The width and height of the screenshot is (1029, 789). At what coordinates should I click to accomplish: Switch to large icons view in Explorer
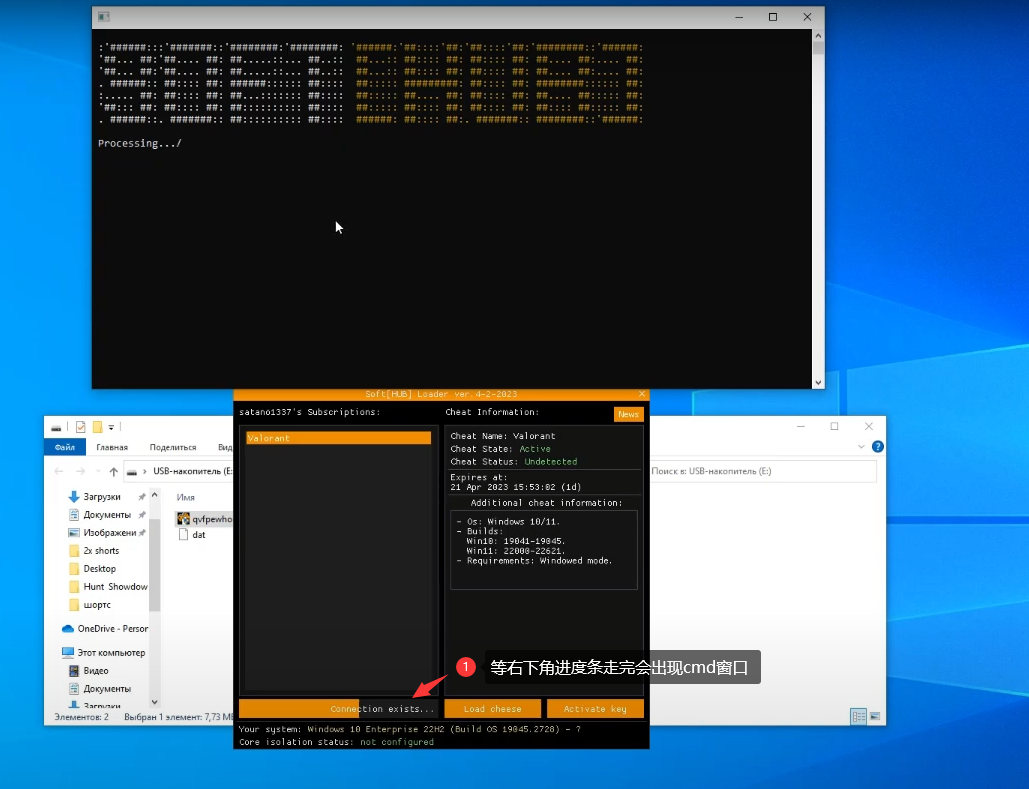pos(873,717)
